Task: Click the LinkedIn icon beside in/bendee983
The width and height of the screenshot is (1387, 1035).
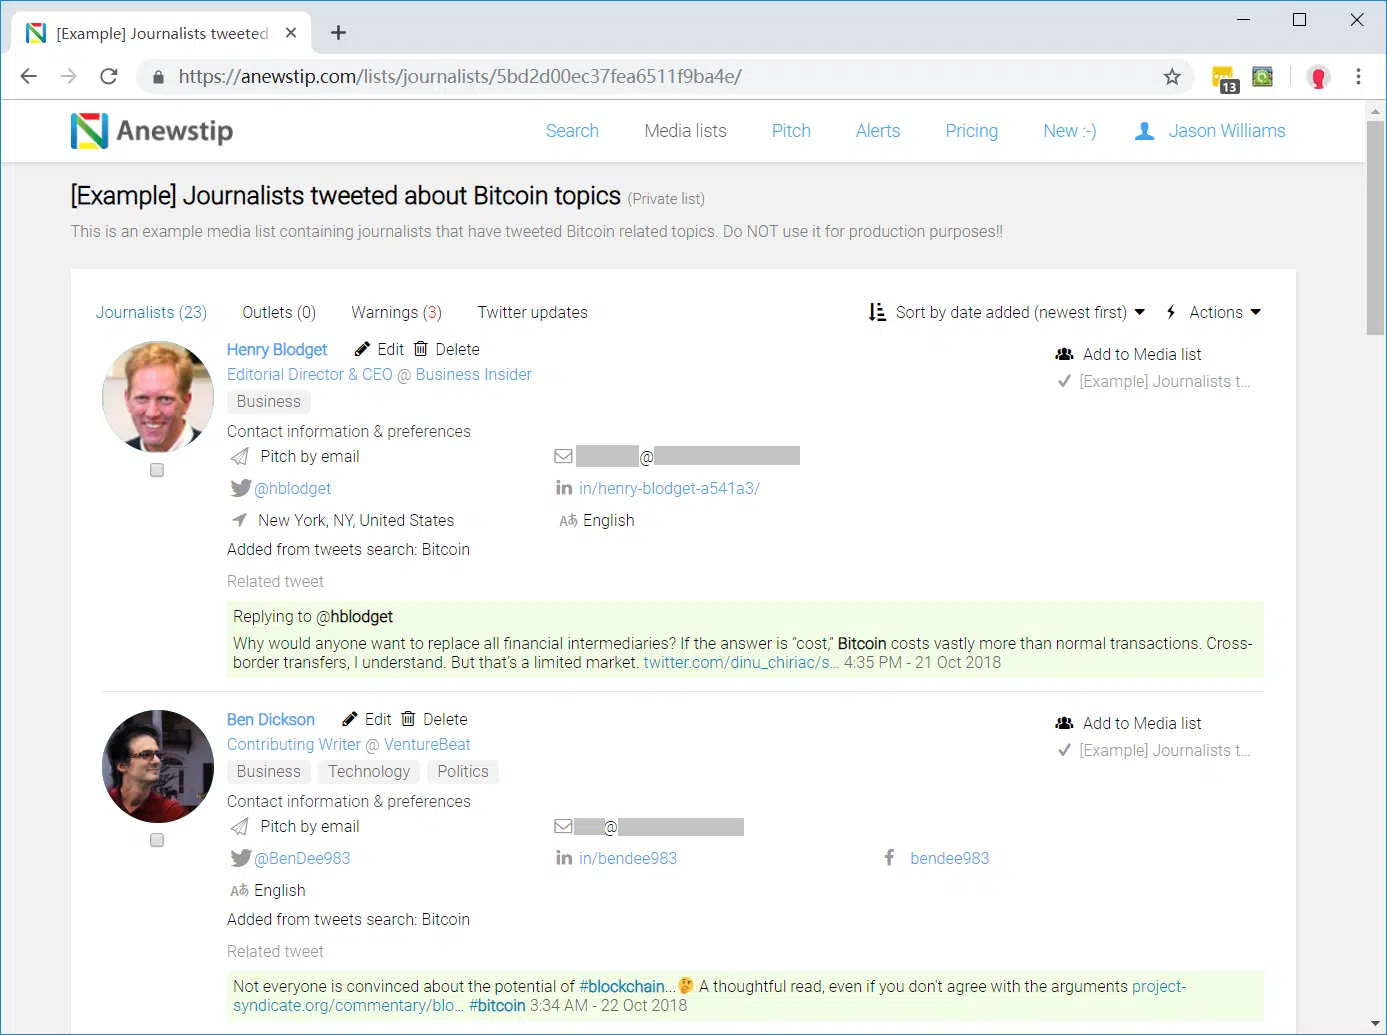Action: tap(564, 858)
